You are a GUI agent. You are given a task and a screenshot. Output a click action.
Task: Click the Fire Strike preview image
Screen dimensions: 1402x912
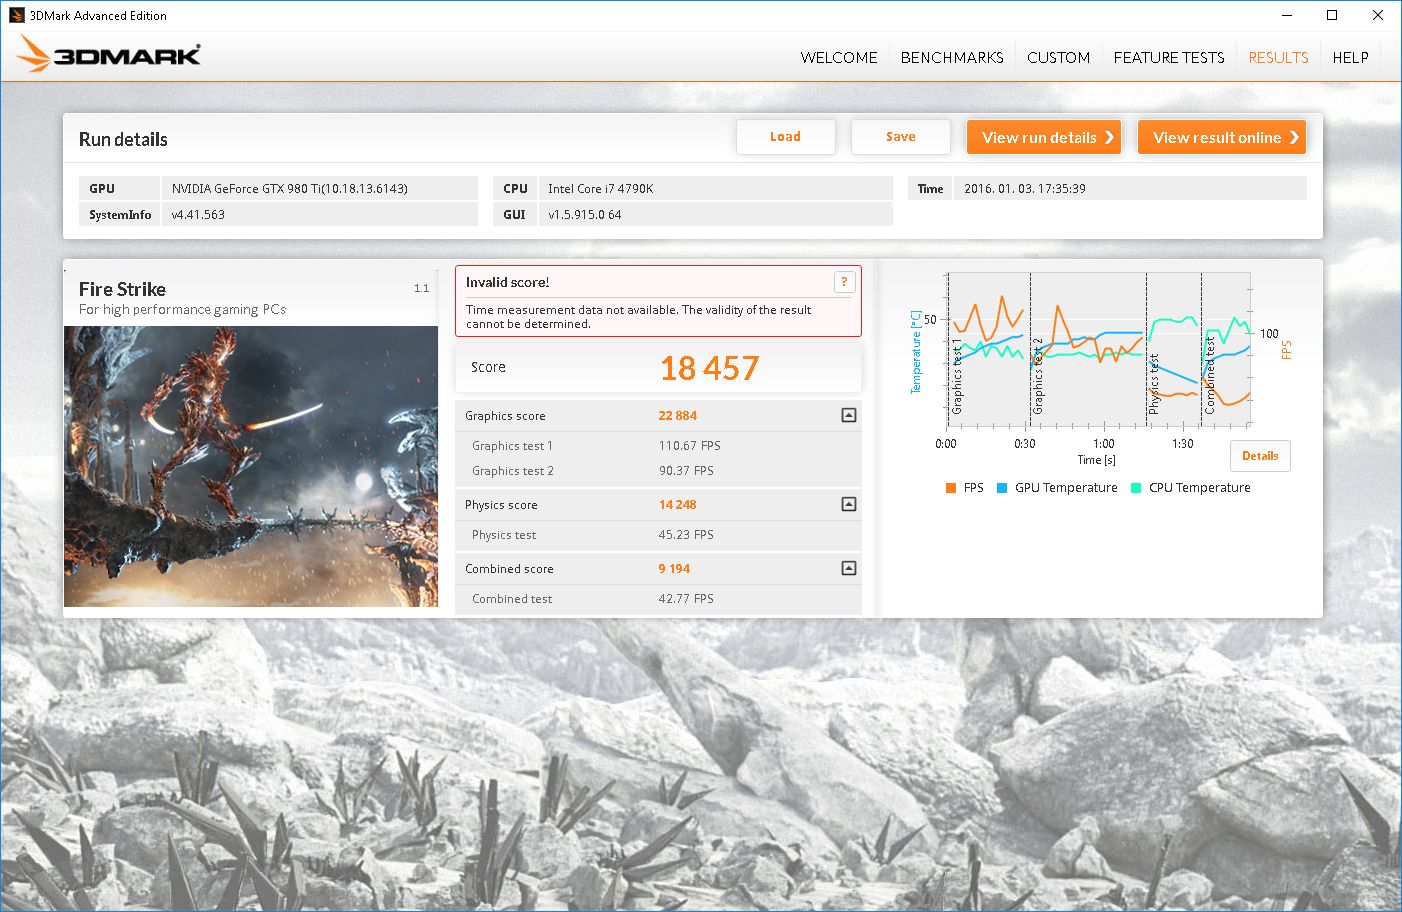pos(251,466)
